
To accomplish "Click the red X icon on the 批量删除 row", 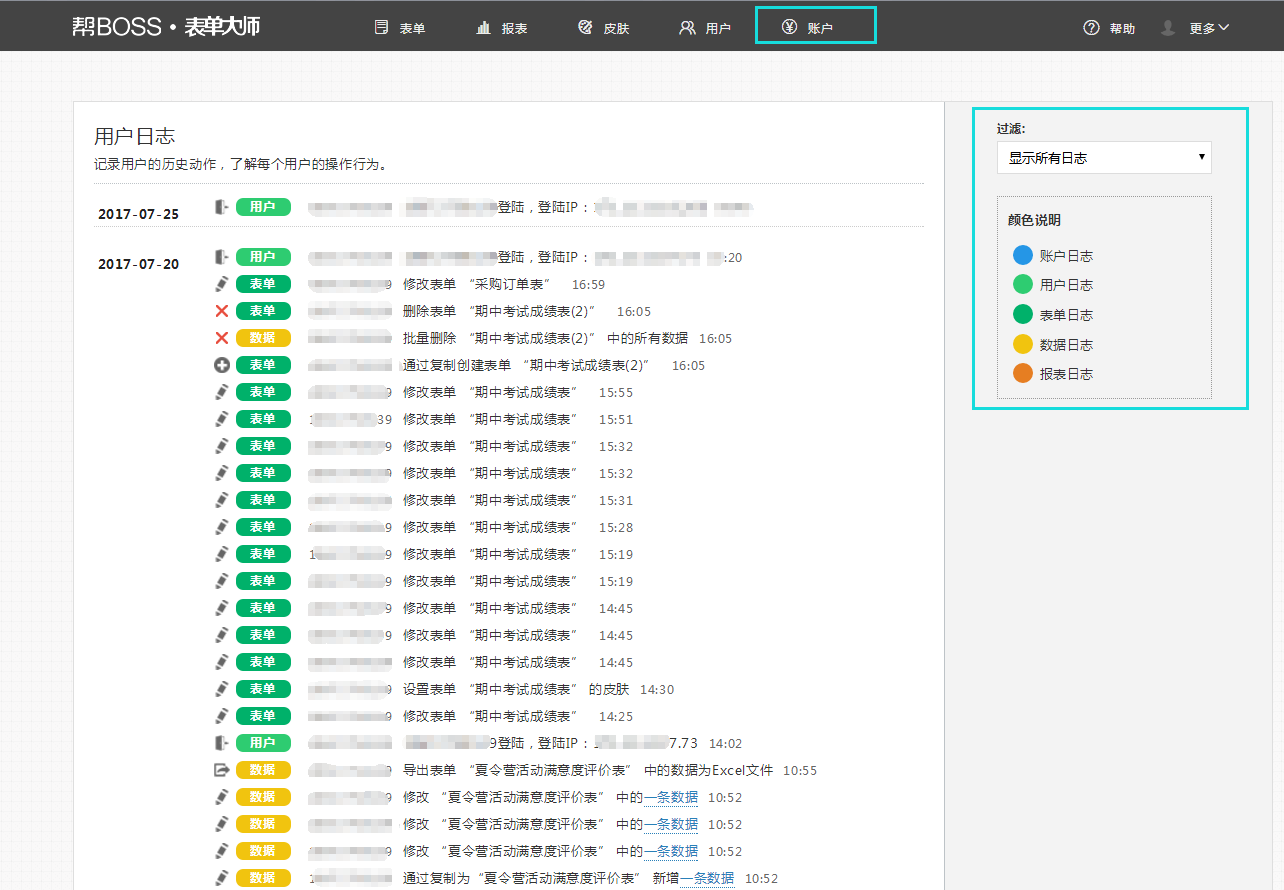I will (222, 338).
